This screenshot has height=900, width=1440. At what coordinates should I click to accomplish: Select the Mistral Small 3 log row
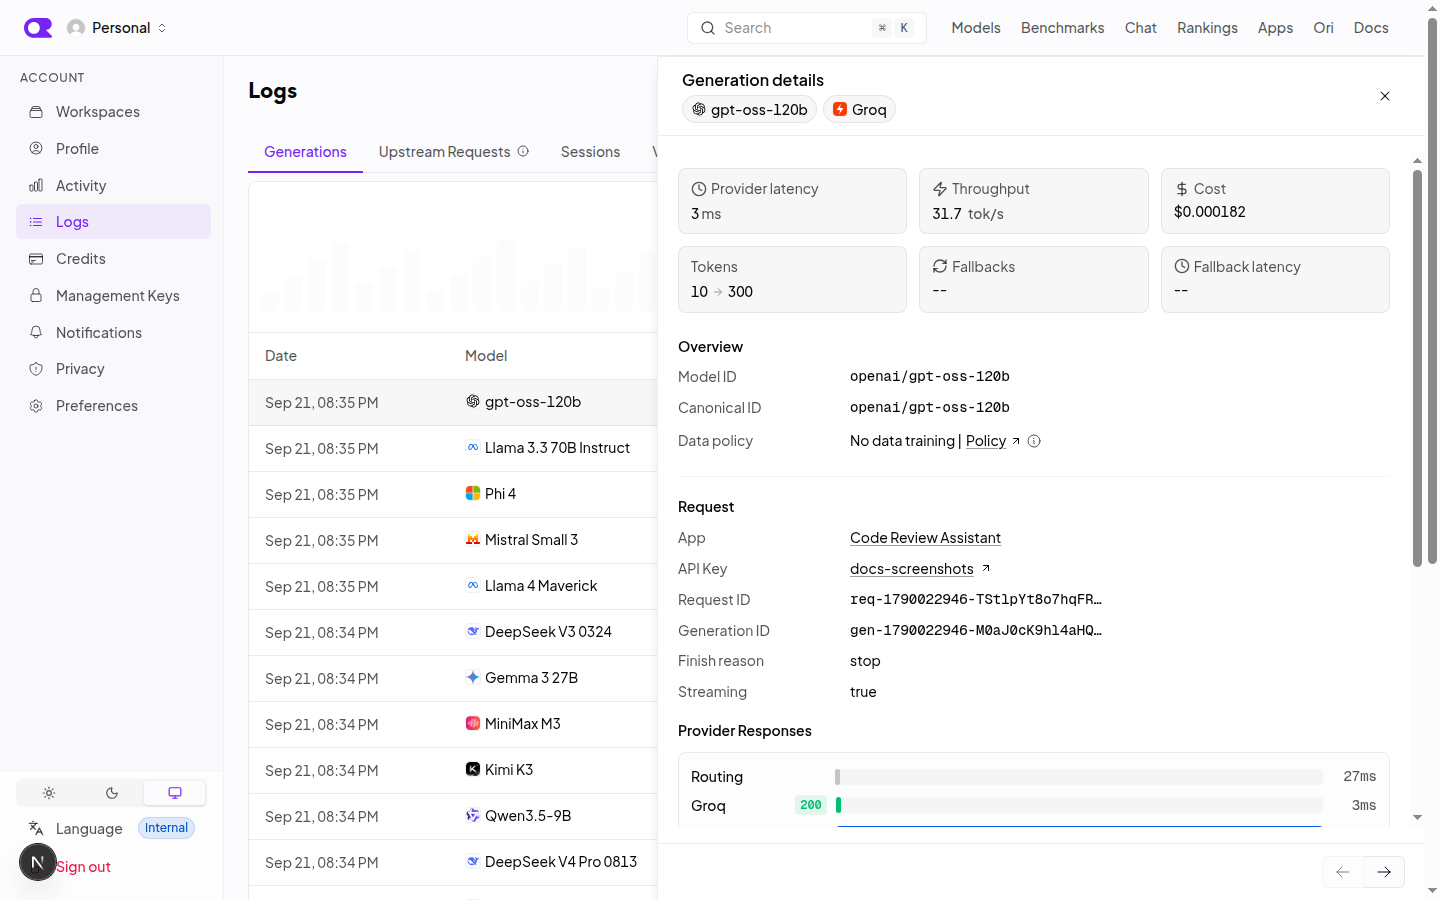453,540
